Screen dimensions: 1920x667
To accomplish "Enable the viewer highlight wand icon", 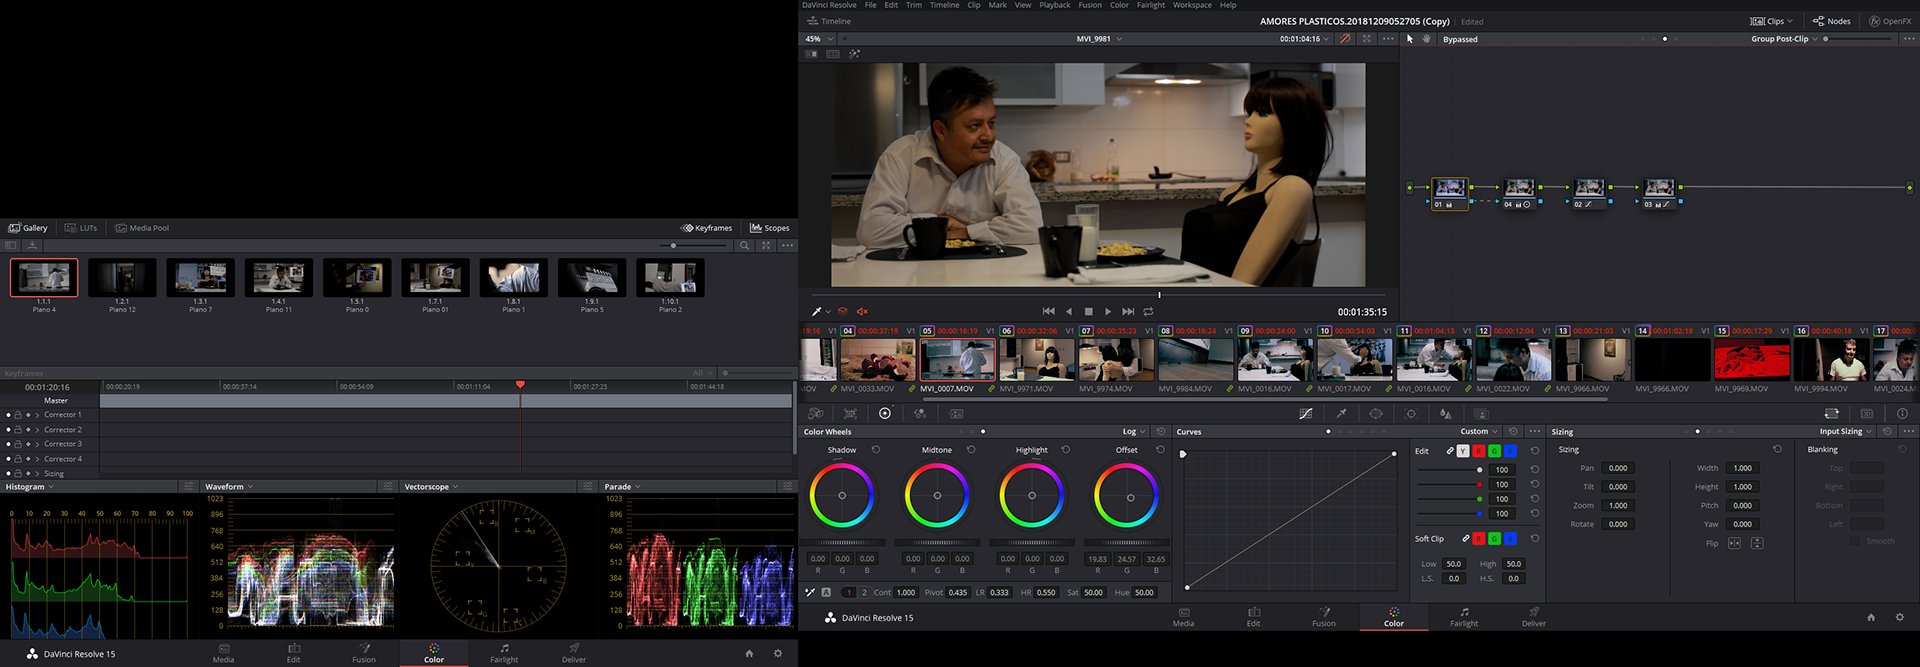I will pos(854,54).
